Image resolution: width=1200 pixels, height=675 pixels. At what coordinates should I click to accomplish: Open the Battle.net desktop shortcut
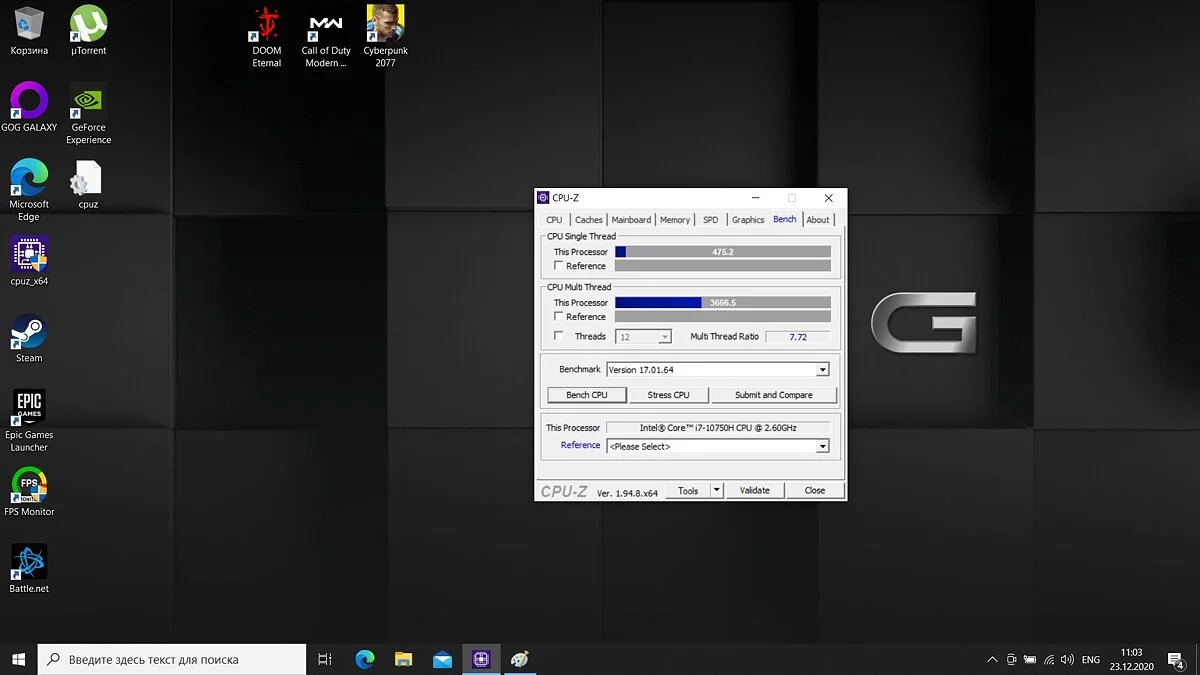pyautogui.click(x=29, y=564)
